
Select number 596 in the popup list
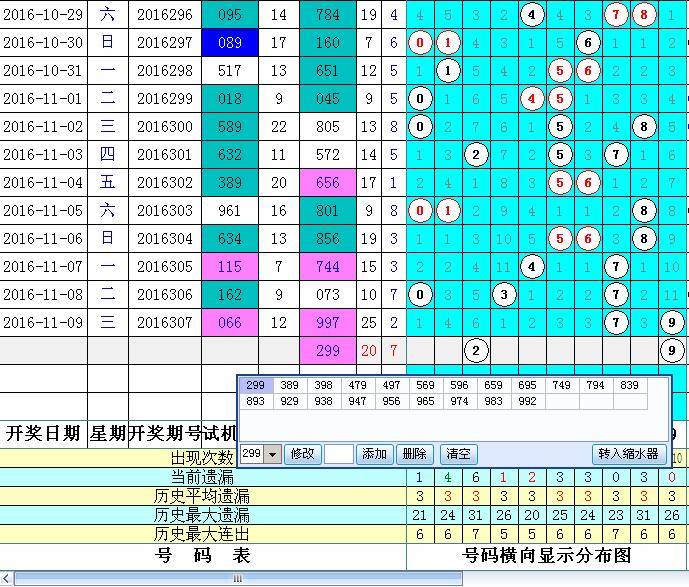pyautogui.click(x=459, y=385)
